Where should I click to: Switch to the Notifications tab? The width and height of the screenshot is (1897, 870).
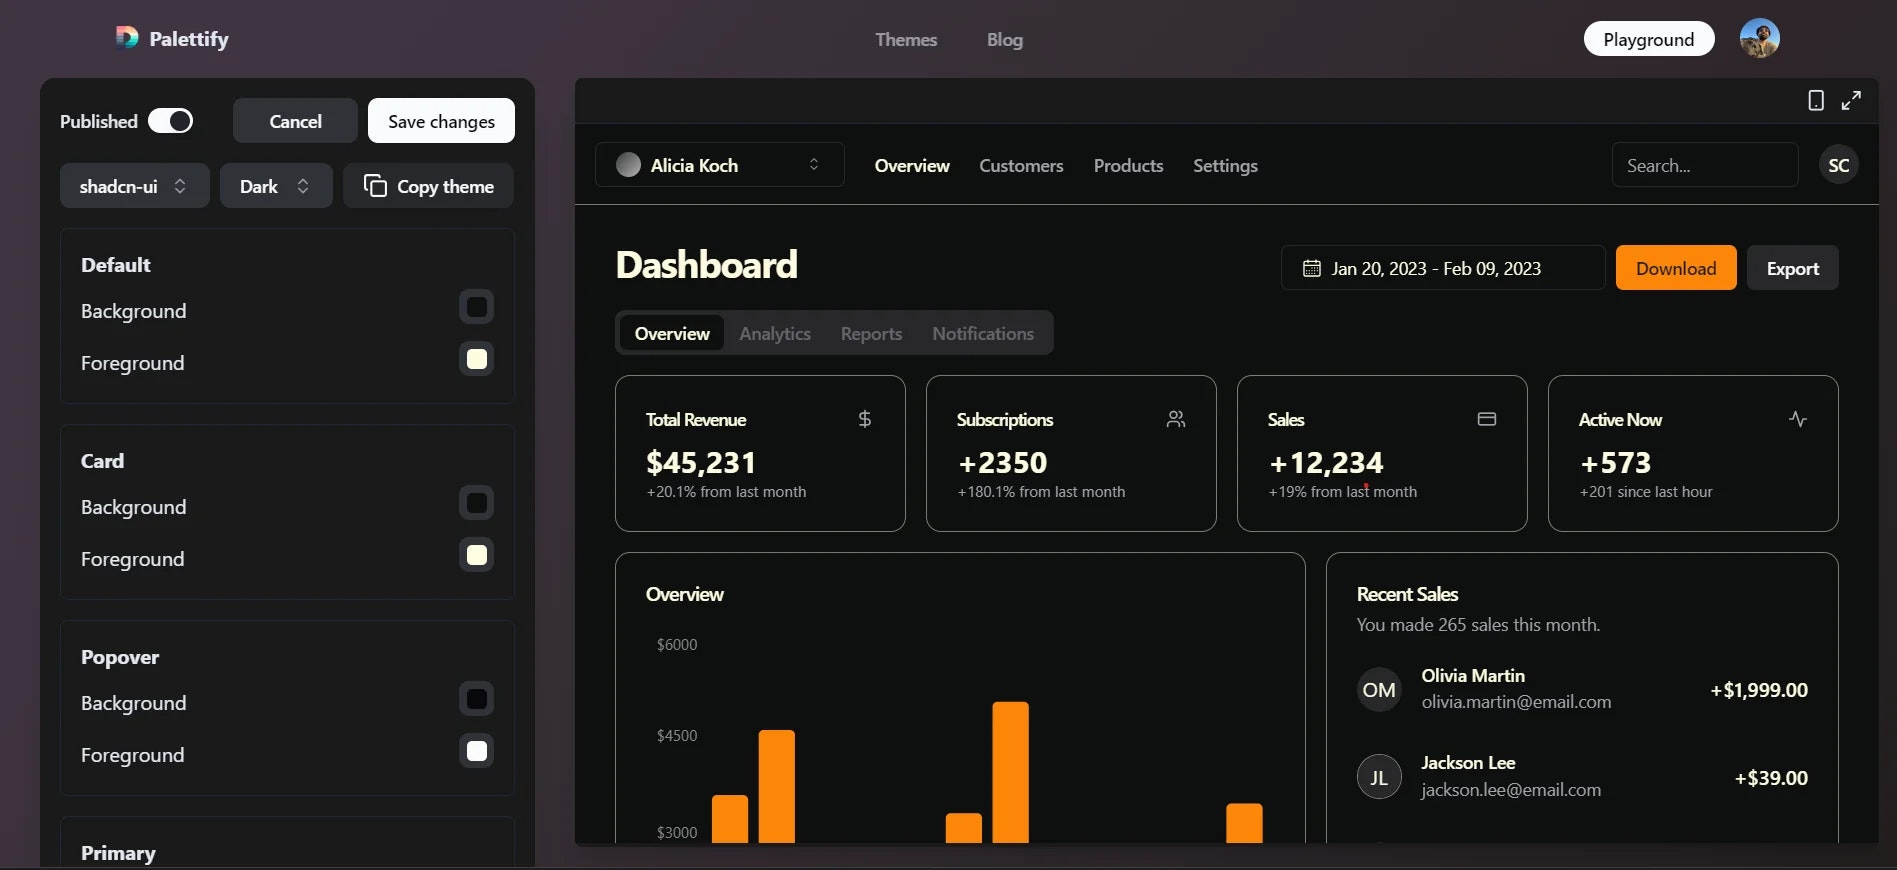point(983,333)
